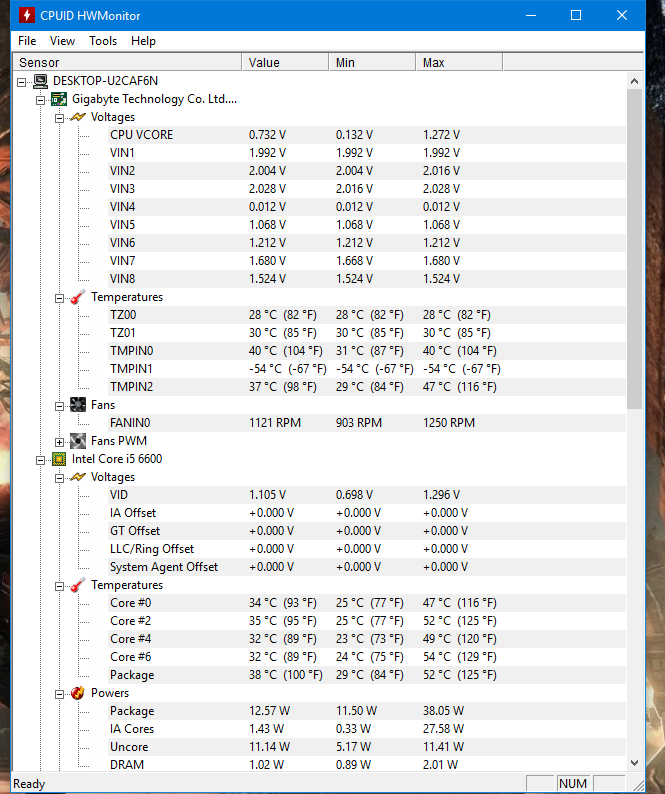The width and height of the screenshot is (665, 794).
Task: Click the Fans PWM icon
Action: pos(77,441)
